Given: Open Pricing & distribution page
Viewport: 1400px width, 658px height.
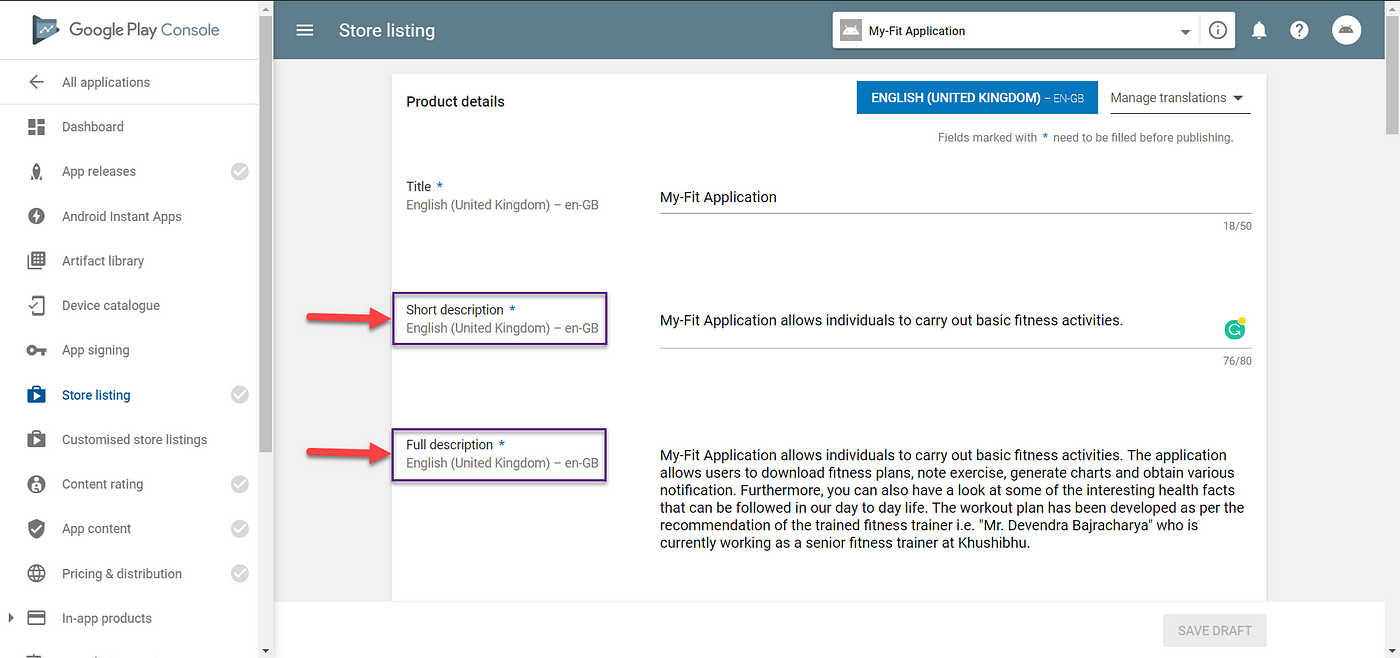Looking at the screenshot, I should (x=122, y=573).
